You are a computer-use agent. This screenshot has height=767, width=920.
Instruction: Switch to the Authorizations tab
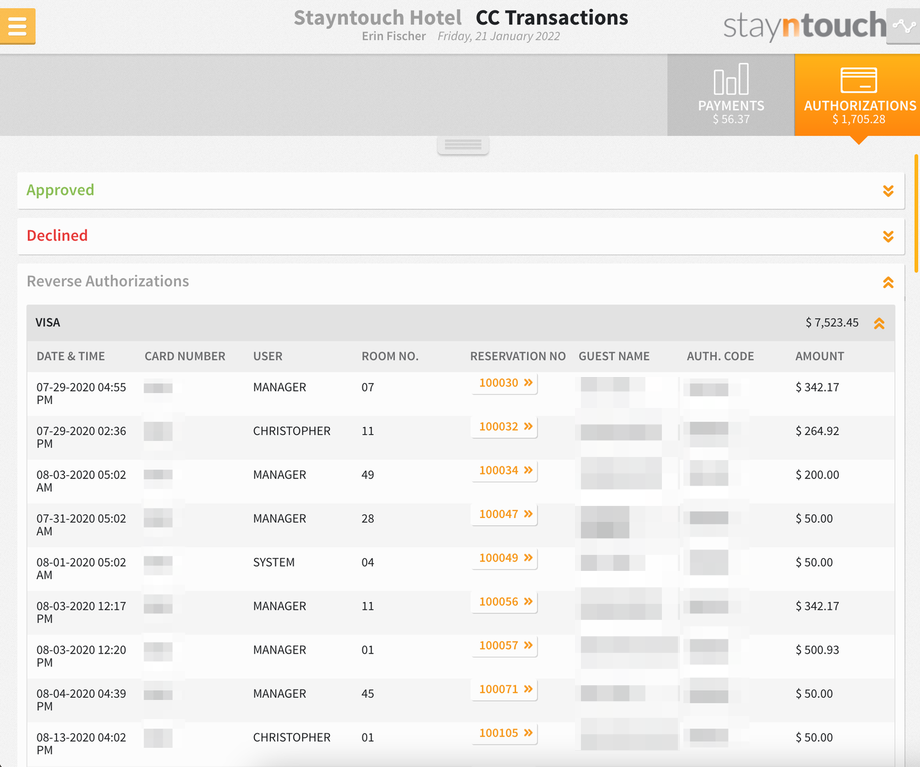point(859,95)
